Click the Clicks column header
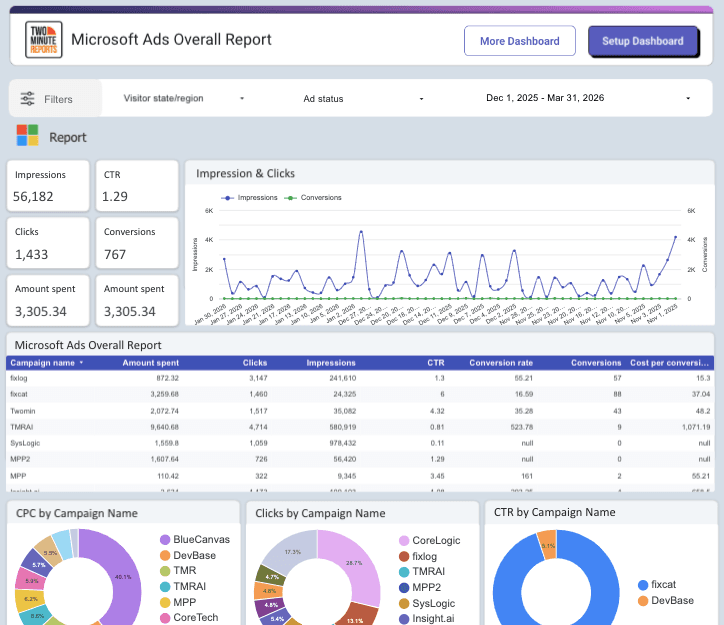Screen dimensions: 724x625 (255, 363)
